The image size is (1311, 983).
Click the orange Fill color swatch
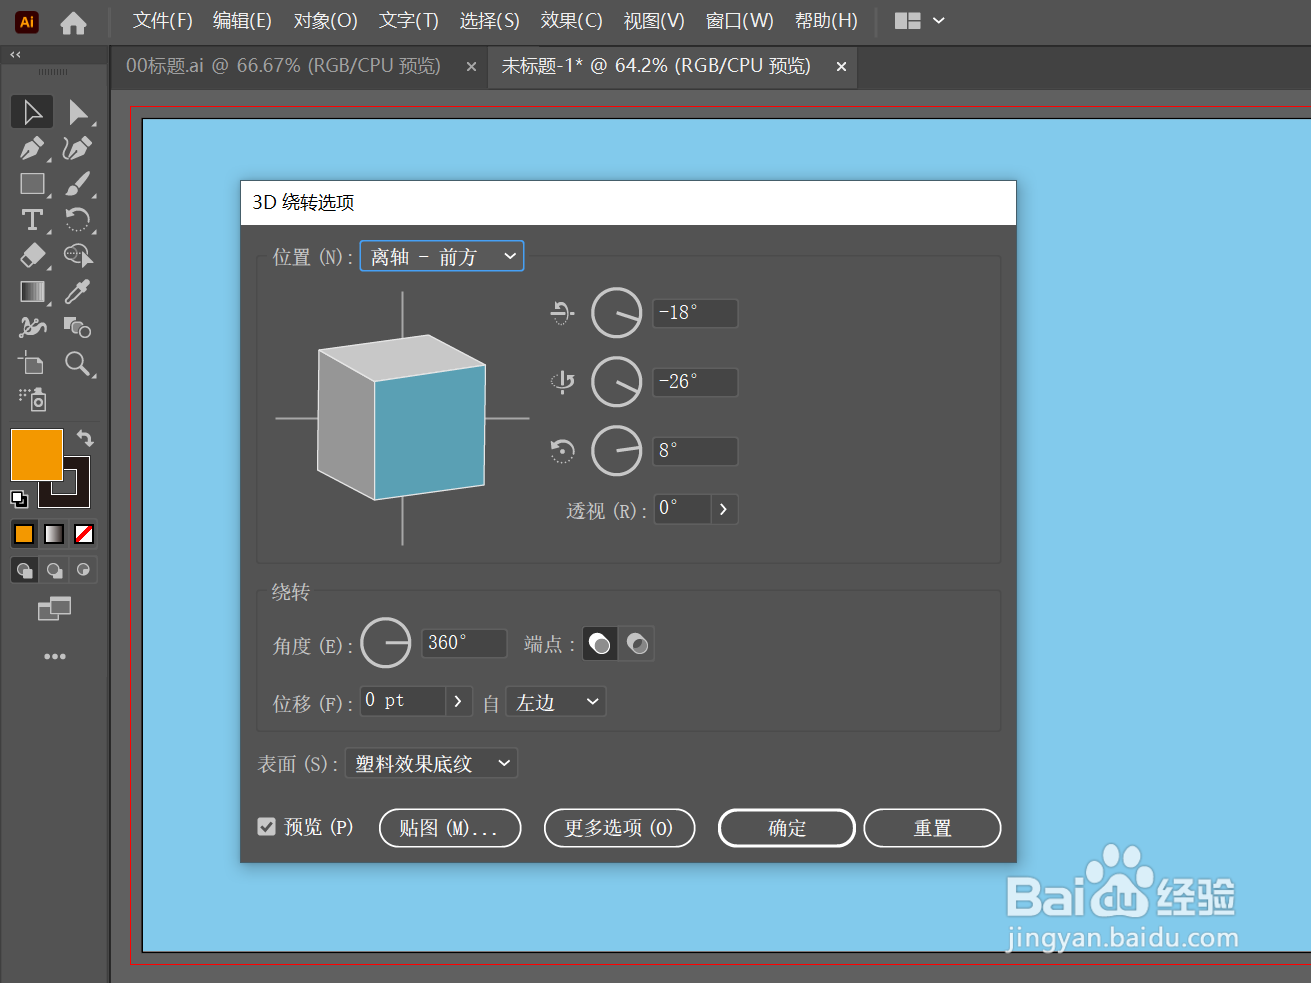point(36,454)
